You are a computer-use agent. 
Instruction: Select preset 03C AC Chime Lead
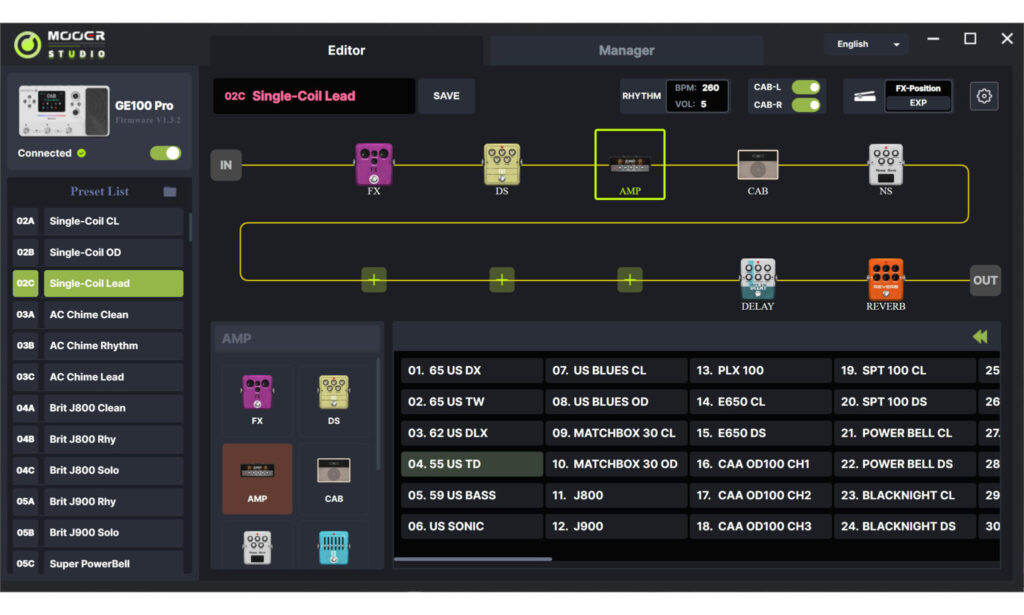[x=98, y=377]
